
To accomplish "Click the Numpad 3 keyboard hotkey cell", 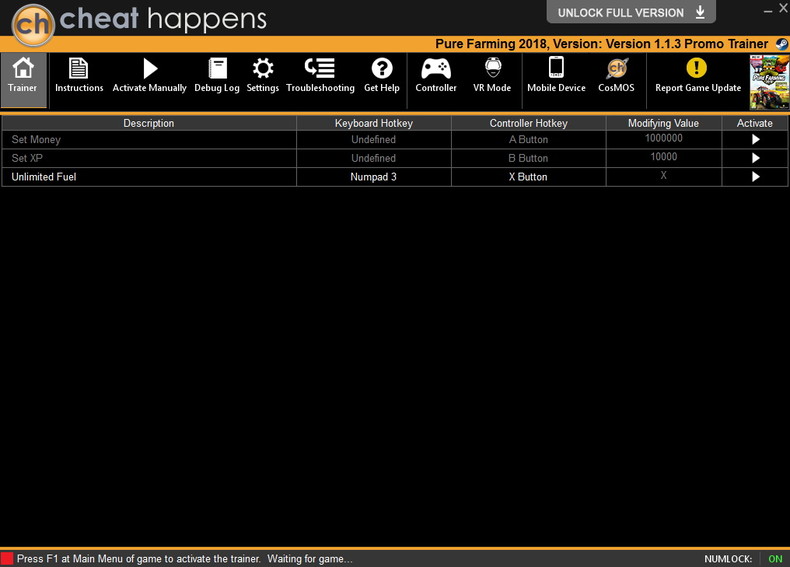I will tap(373, 177).
